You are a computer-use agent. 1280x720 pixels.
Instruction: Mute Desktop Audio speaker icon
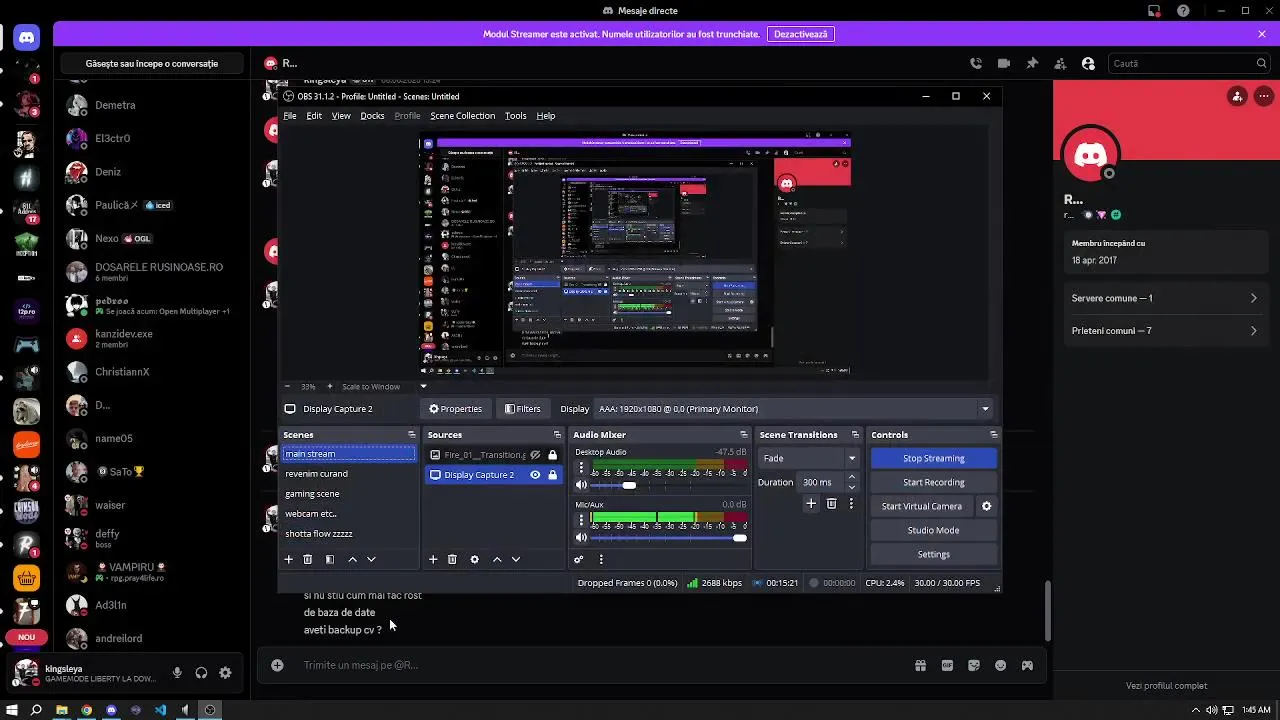tap(581, 485)
